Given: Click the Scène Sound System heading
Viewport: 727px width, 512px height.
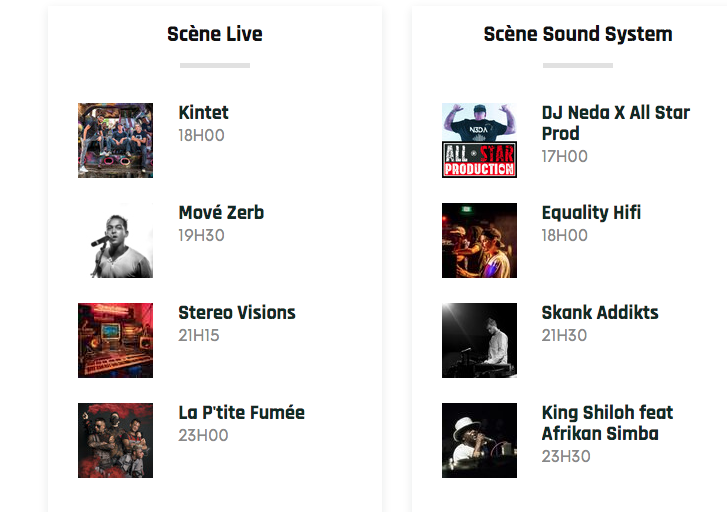Looking at the screenshot, I should coord(578,34).
